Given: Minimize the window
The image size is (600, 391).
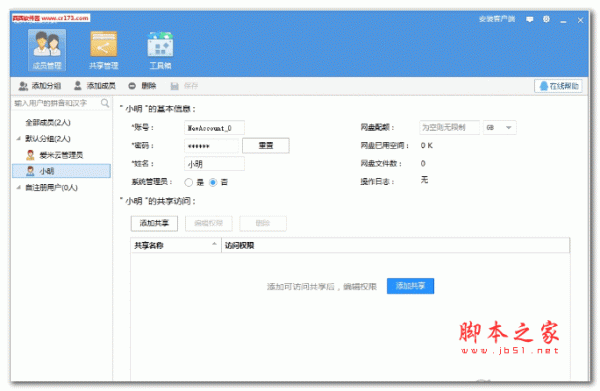Looking at the screenshot, I should point(563,20).
